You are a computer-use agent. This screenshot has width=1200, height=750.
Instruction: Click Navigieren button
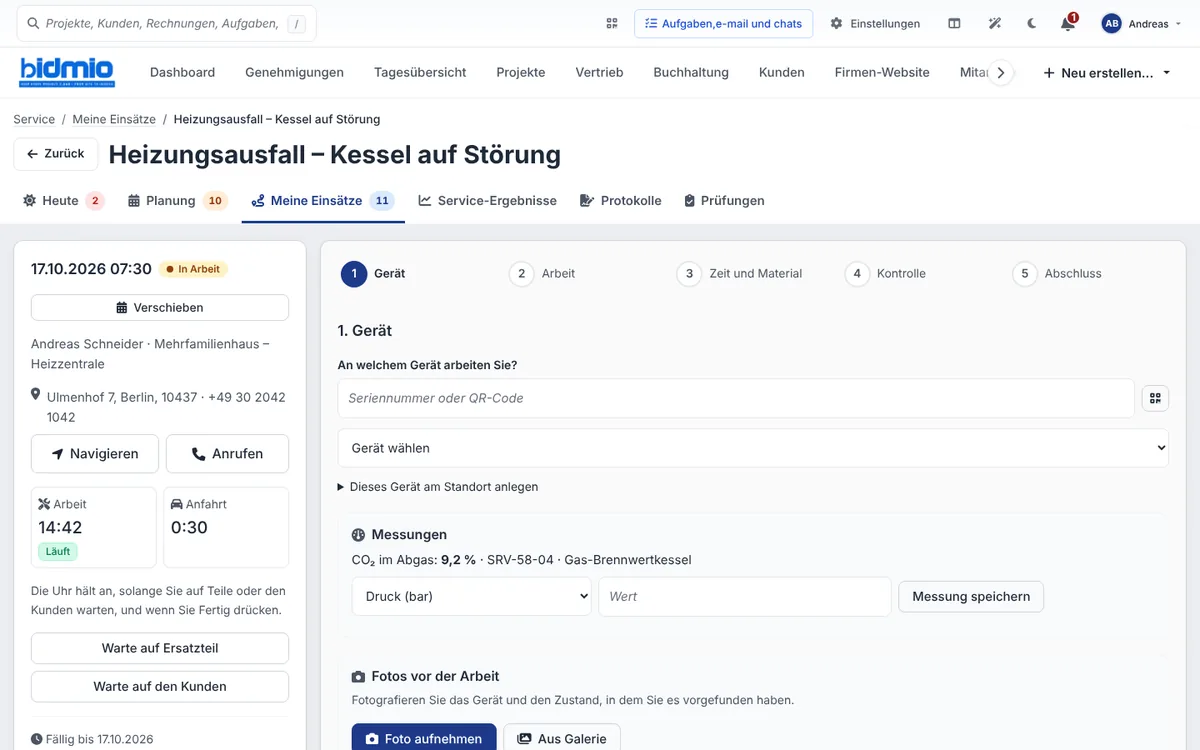(95, 453)
